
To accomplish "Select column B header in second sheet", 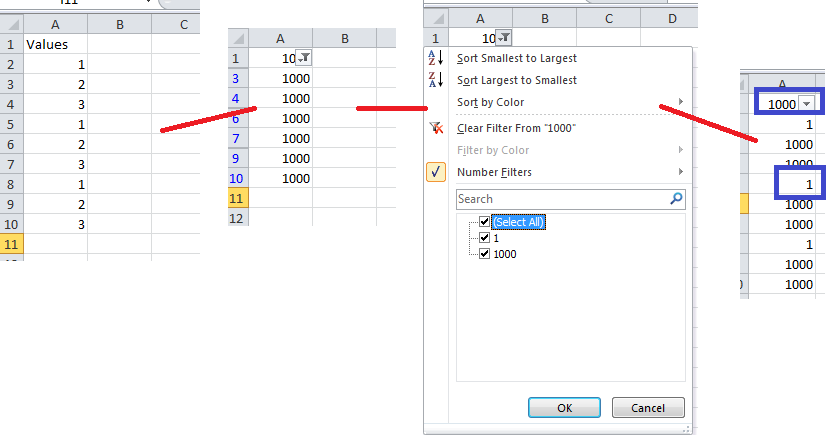I will (x=345, y=39).
